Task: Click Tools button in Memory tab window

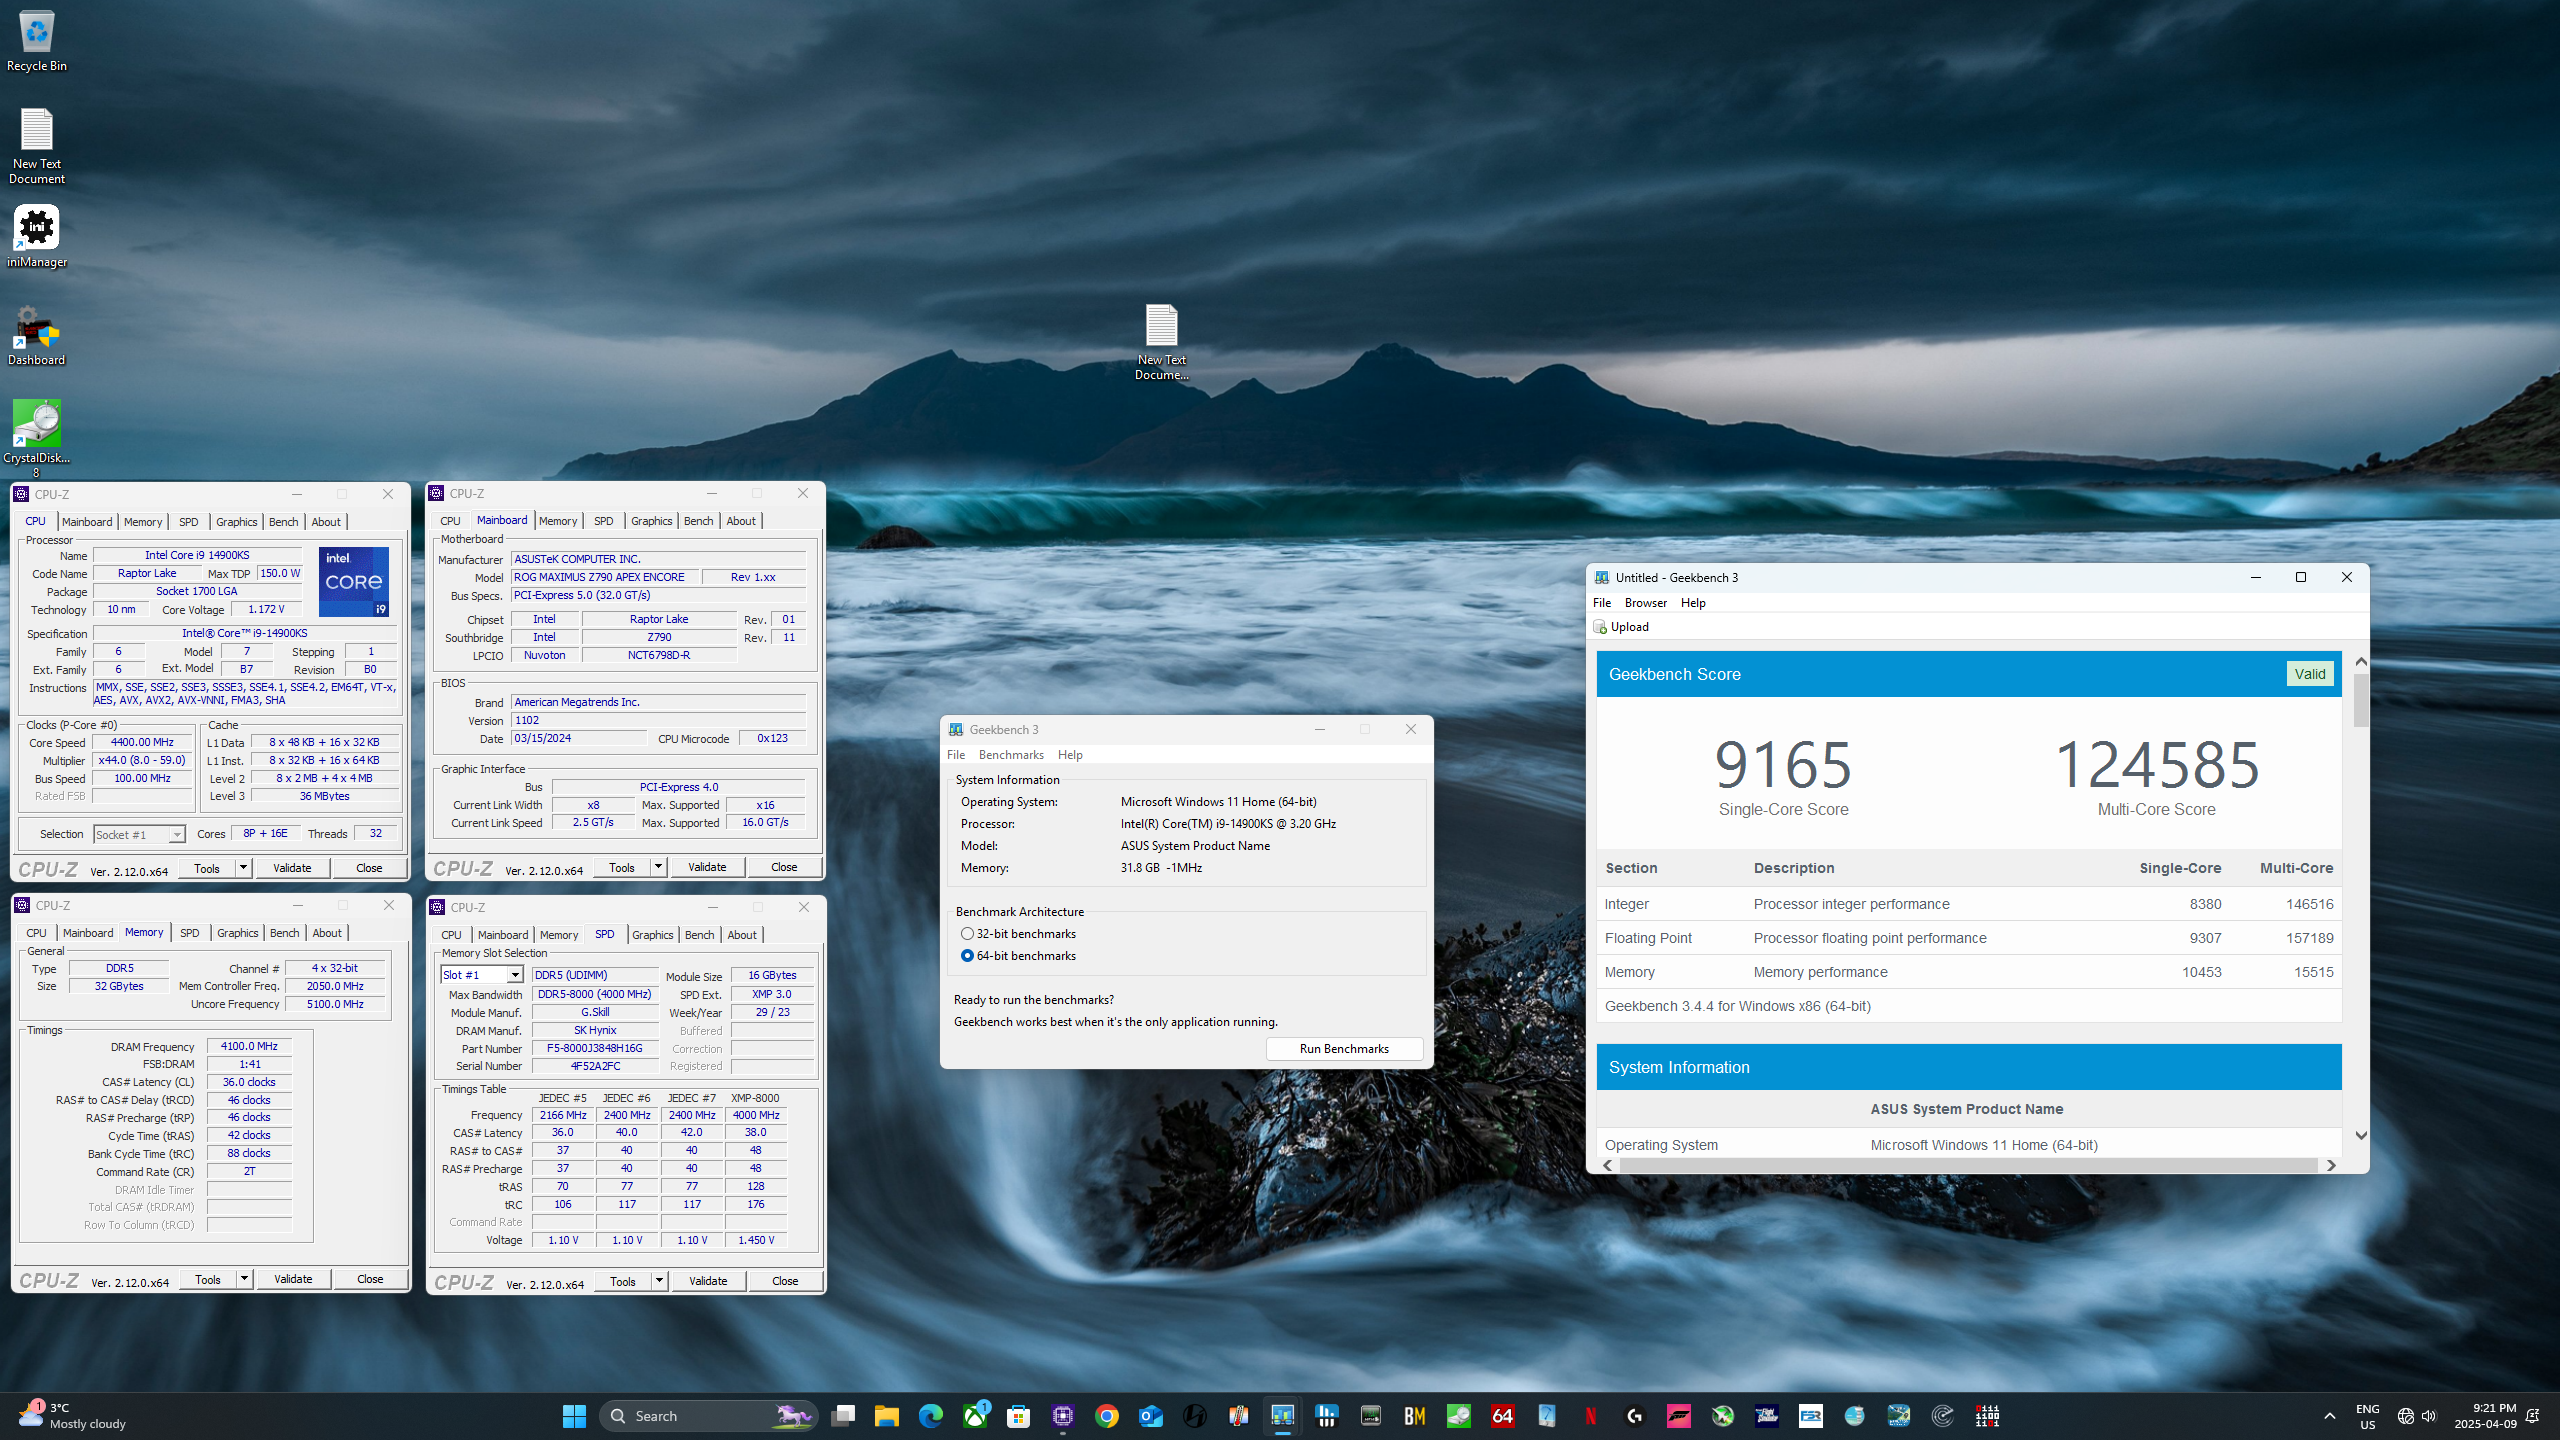Action: pyautogui.click(x=208, y=1279)
